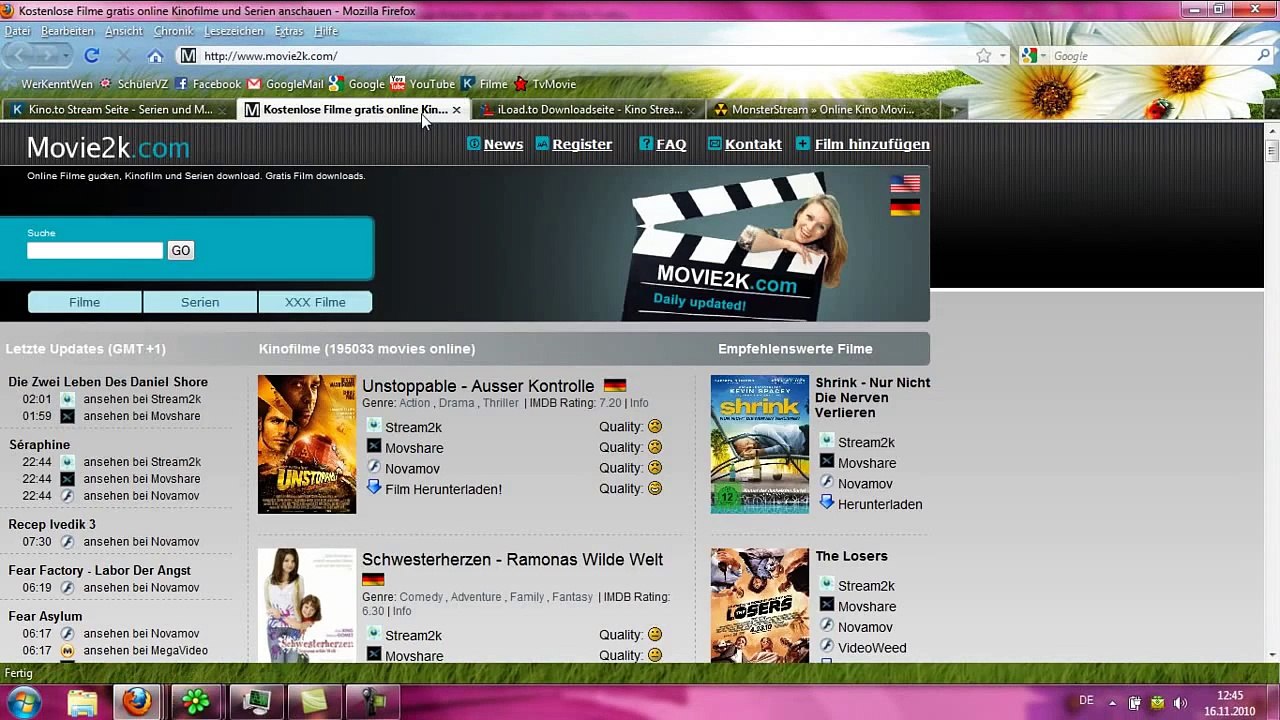Switch to the MonsterStream tab

[x=822, y=110]
